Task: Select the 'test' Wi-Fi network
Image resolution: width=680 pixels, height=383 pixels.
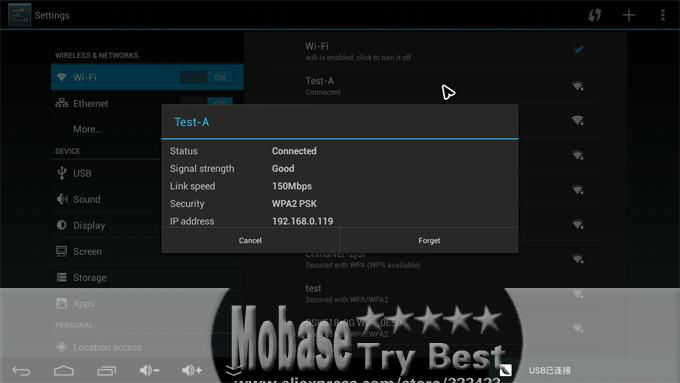Action: pyautogui.click(x=436, y=294)
